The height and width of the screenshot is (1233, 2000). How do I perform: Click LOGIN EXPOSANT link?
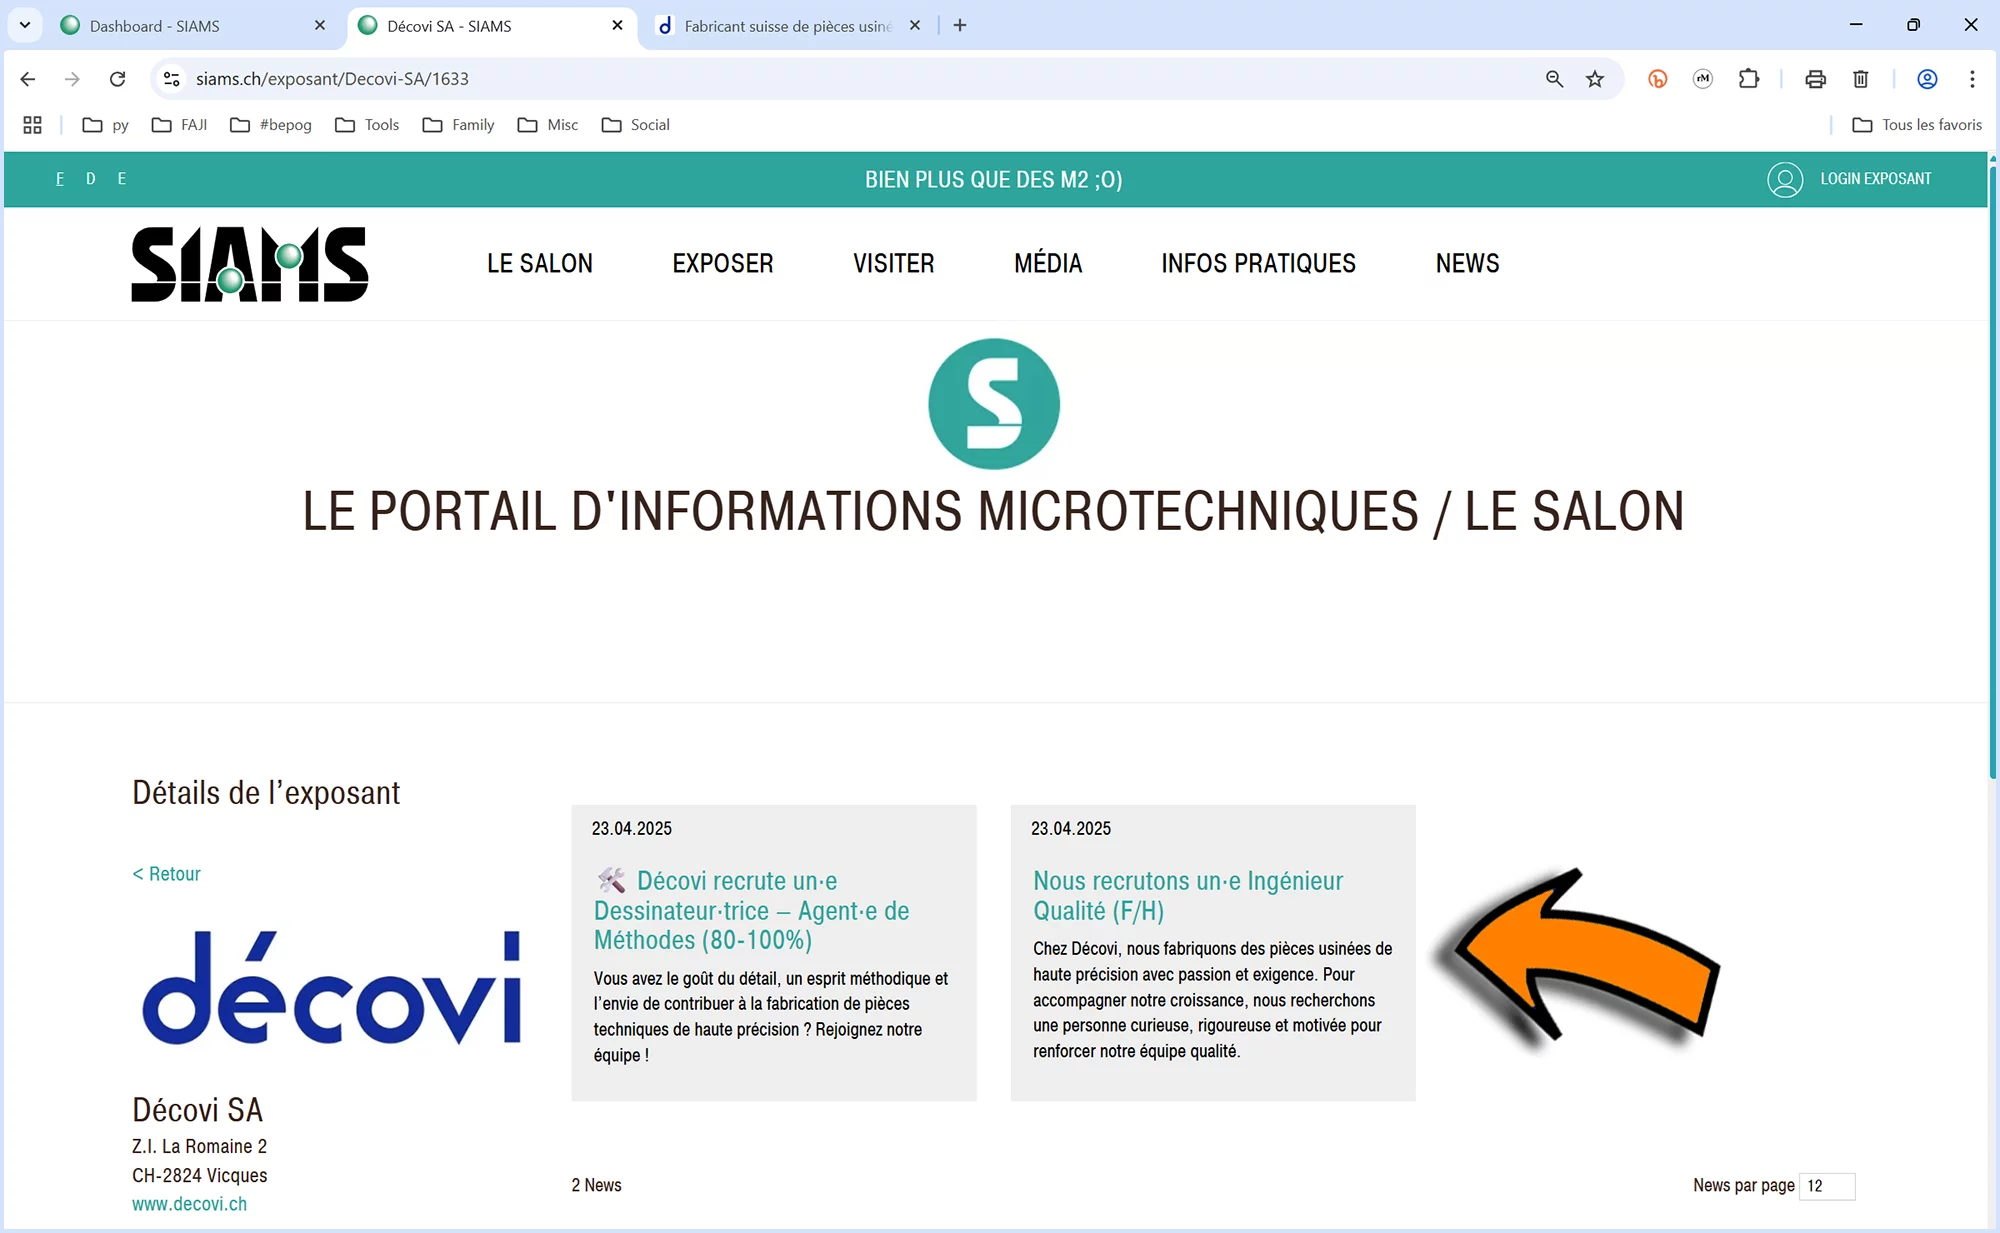1875,179
